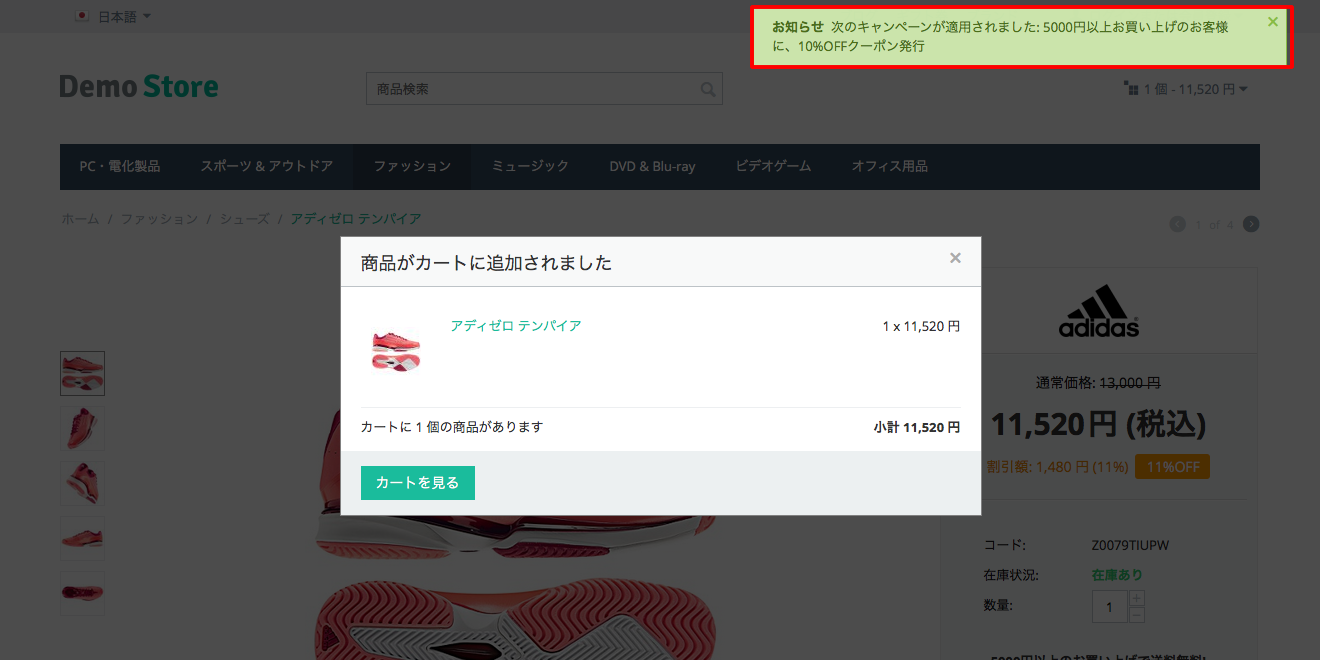Open the オフィス用品 menu
The width and height of the screenshot is (1320, 660).
[x=889, y=166]
